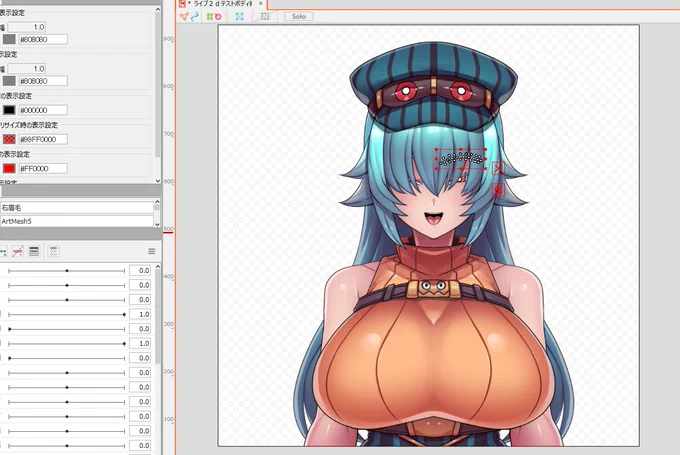Select the blue curve path tool icon
Image resolution: width=680 pixels, height=455 pixels.
point(195,16)
